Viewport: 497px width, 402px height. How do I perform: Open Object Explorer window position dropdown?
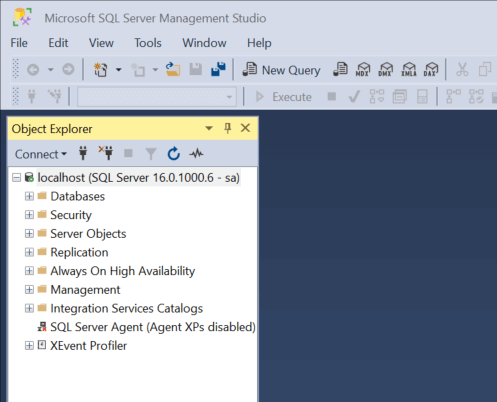pyautogui.click(x=209, y=128)
